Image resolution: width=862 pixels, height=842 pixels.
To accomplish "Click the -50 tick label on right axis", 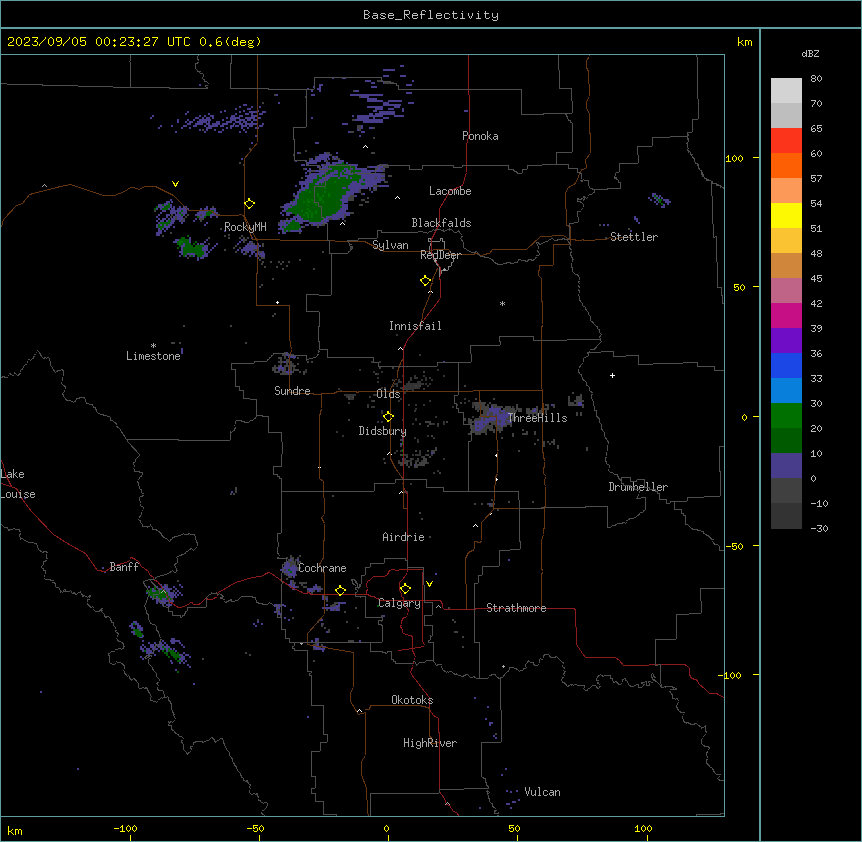I will [734, 546].
